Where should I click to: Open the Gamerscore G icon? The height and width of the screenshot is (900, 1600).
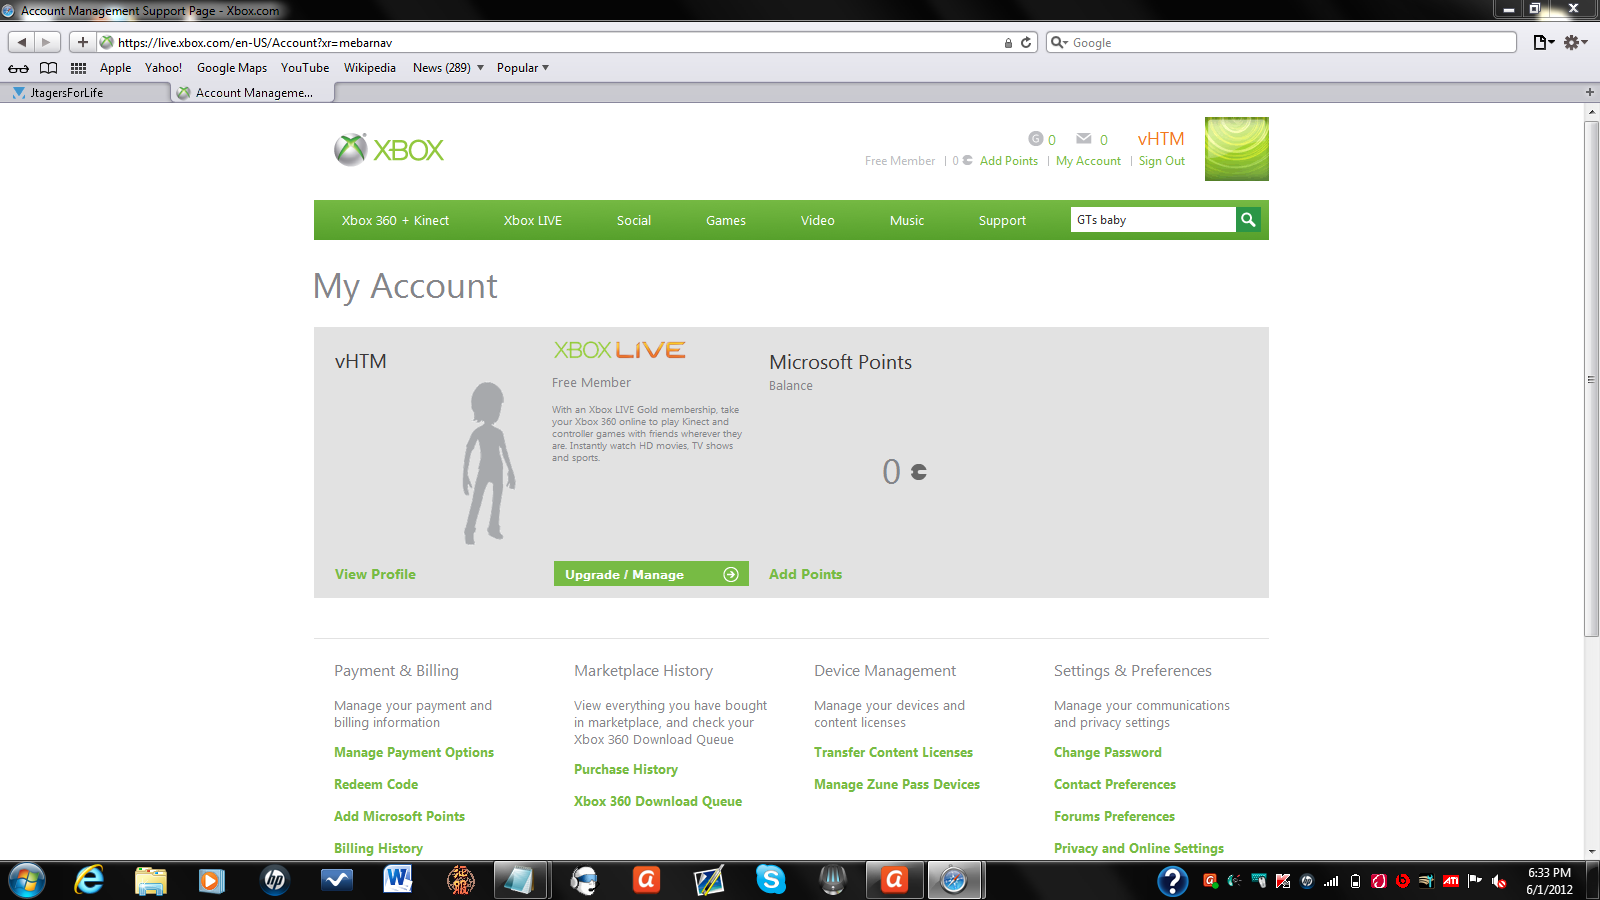coord(1035,139)
